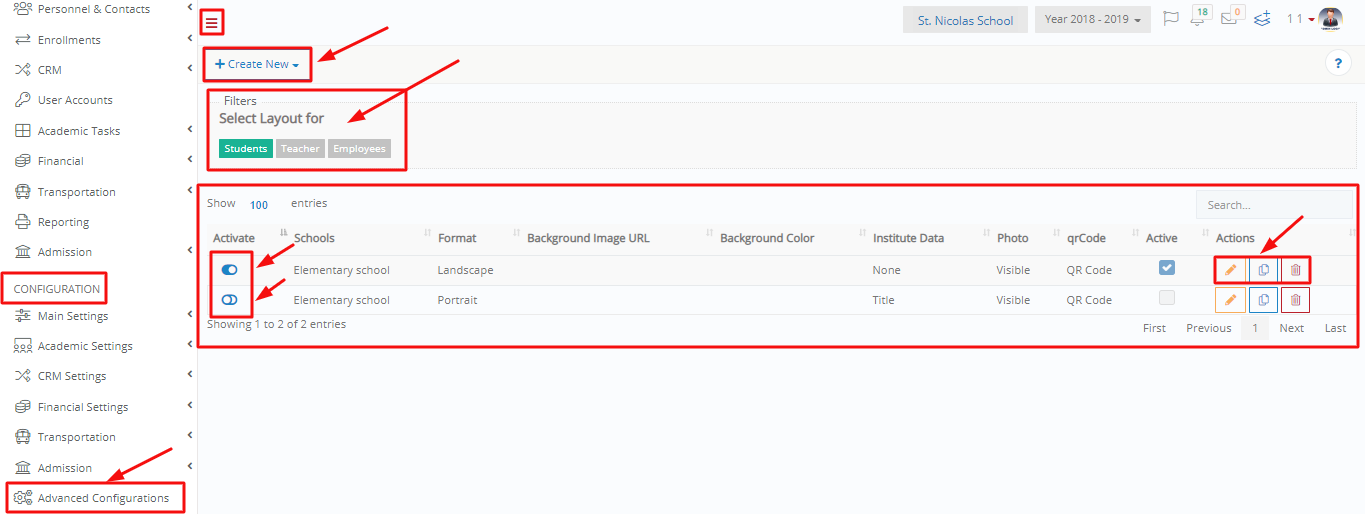Click the Financial coins icon in upper menu
The width and height of the screenshot is (1365, 514).
pos(22,161)
